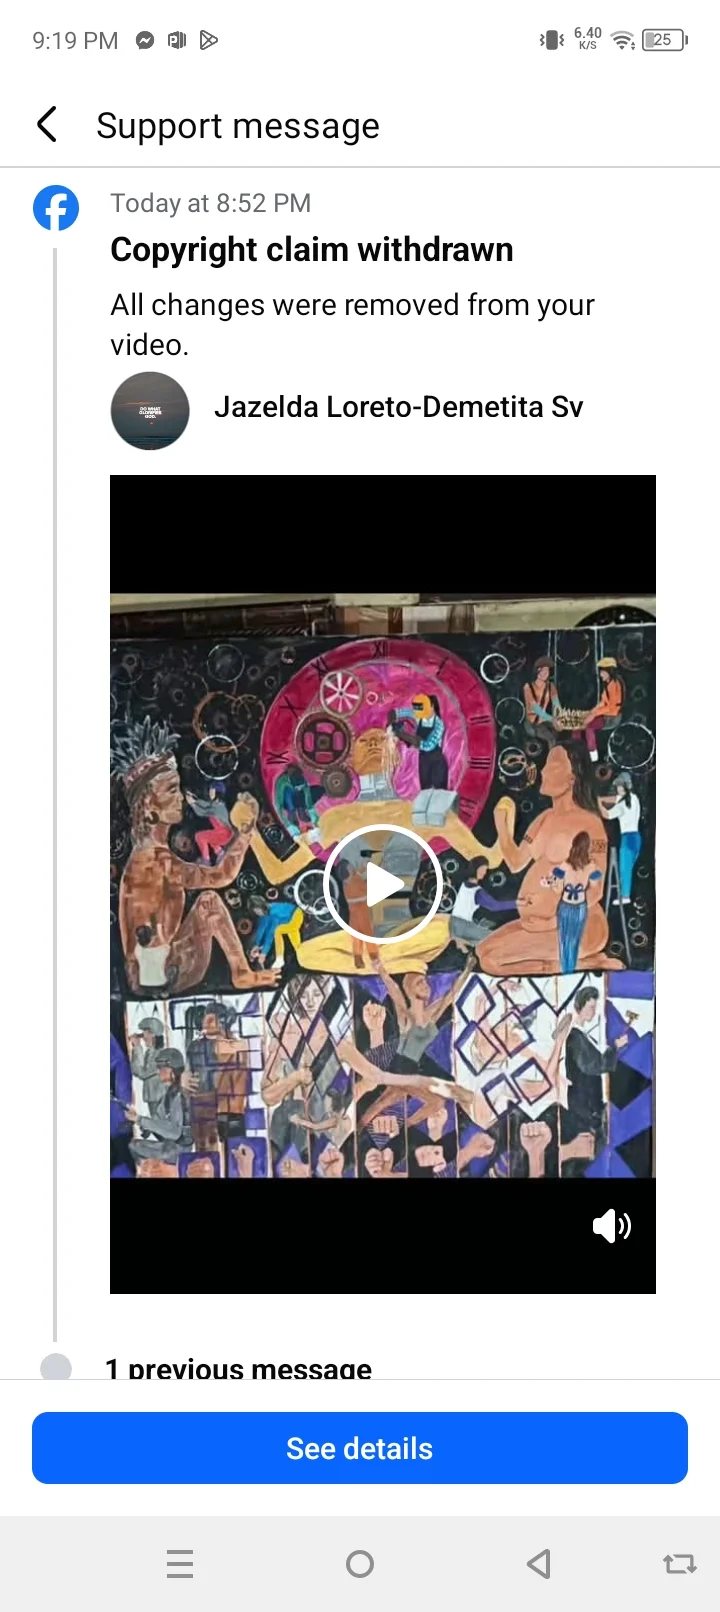Tap the screen rotate icon in the nav bar
The height and width of the screenshot is (1612, 720).
[x=680, y=1563]
